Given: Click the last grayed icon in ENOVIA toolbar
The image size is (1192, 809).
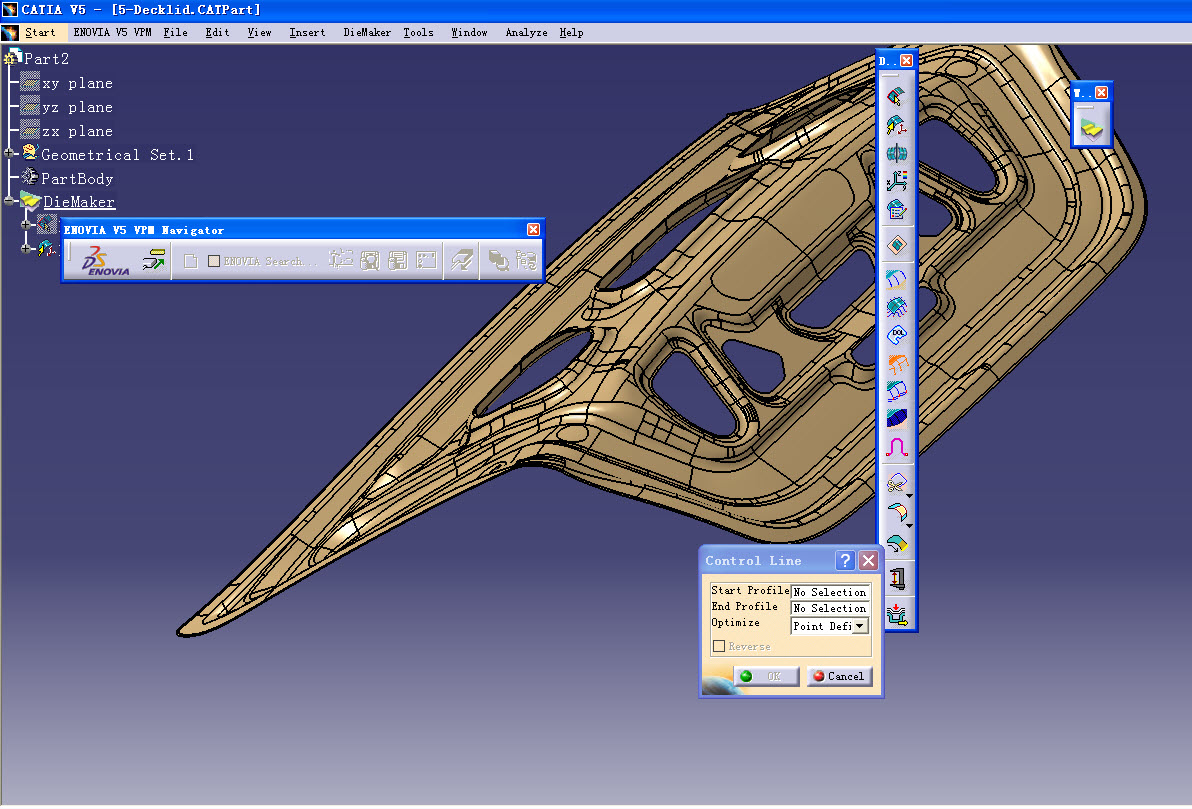Looking at the screenshot, I should [x=526, y=261].
